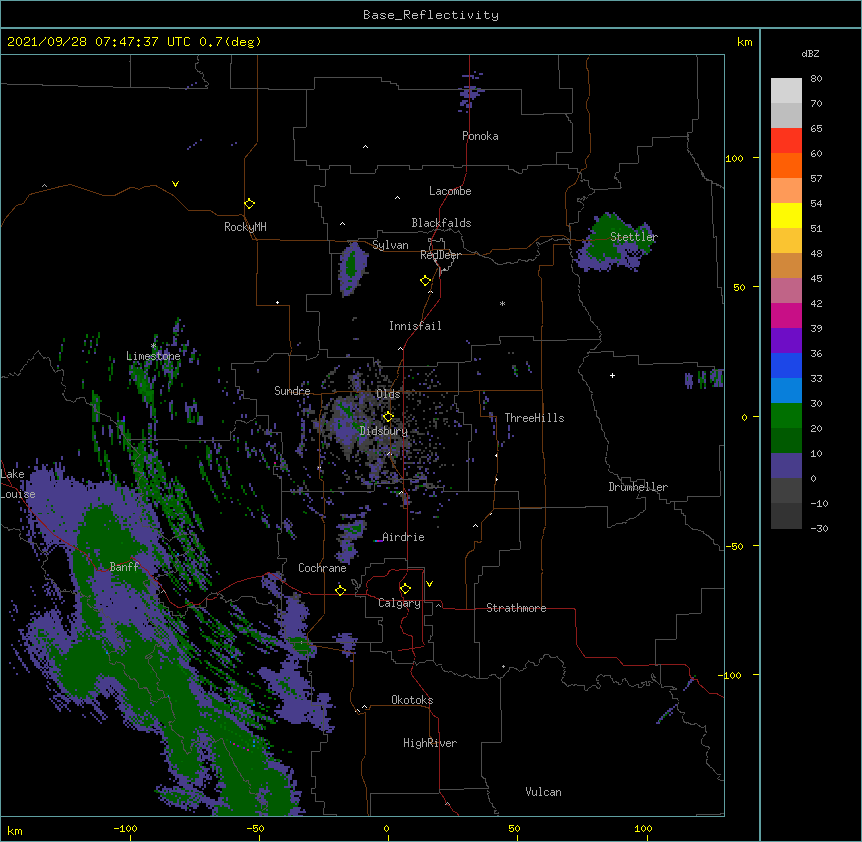Click the RedDeer map label
The image size is (862, 842).
(440, 255)
